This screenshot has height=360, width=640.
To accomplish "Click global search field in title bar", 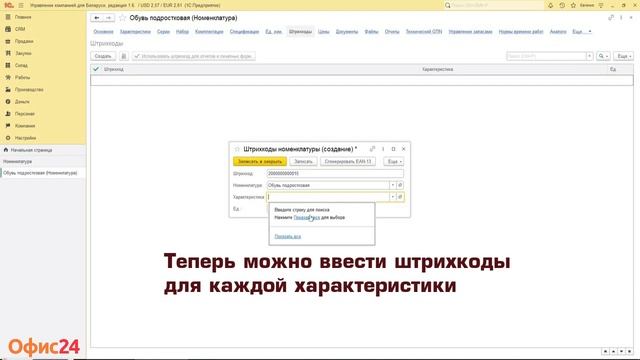I will (x=495, y=5).
